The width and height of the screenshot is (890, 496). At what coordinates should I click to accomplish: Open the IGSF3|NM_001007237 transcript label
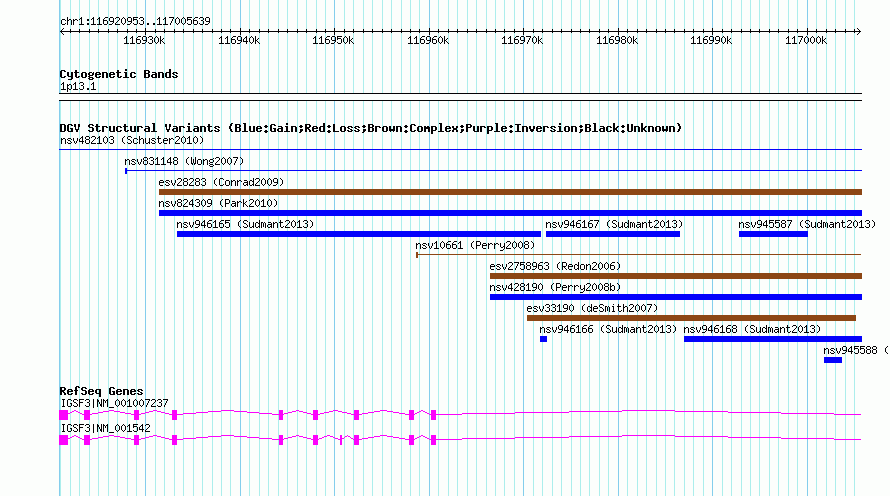click(114, 403)
